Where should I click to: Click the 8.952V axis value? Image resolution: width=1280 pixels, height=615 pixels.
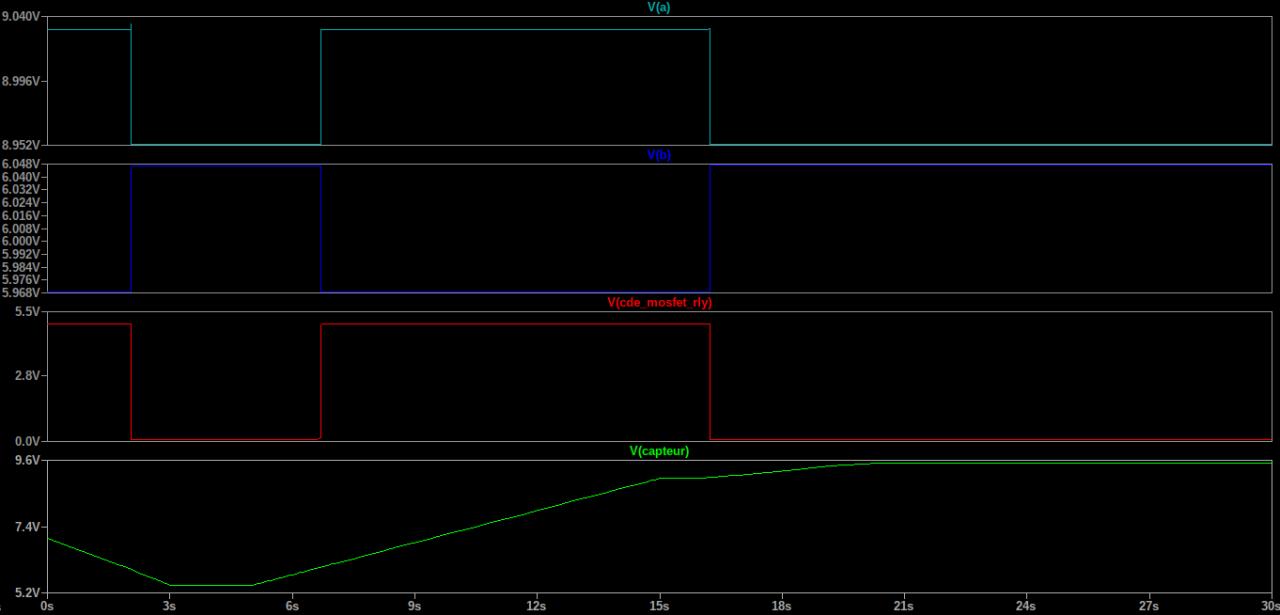pyautogui.click(x=20, y=144)
